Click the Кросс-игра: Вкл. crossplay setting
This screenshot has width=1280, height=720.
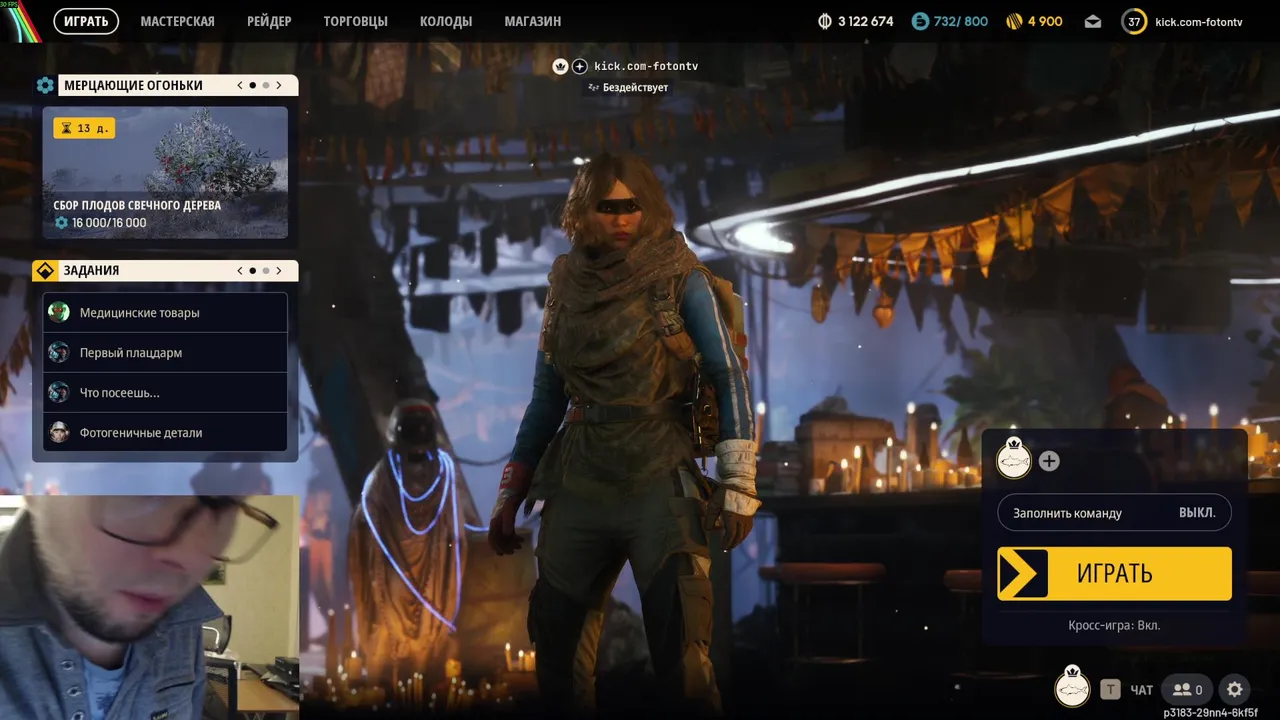pos(1114,625)
